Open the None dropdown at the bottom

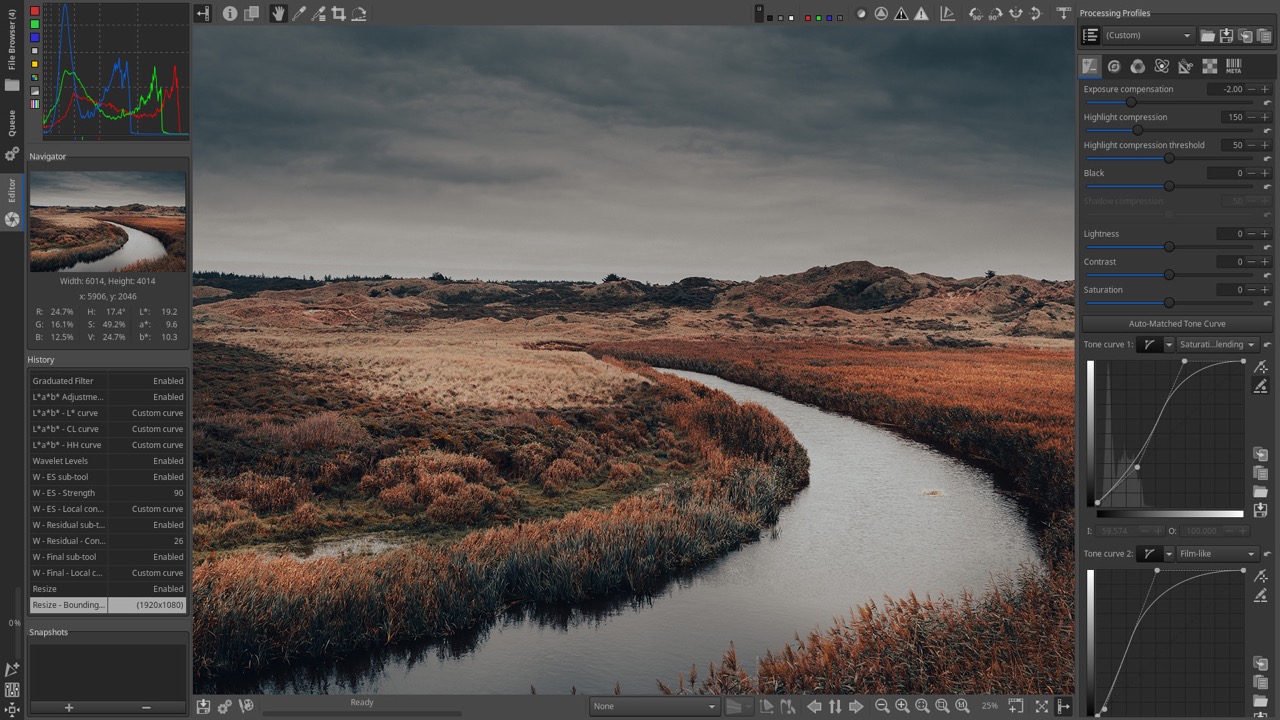pyautogui.click(x=655, y=706)
